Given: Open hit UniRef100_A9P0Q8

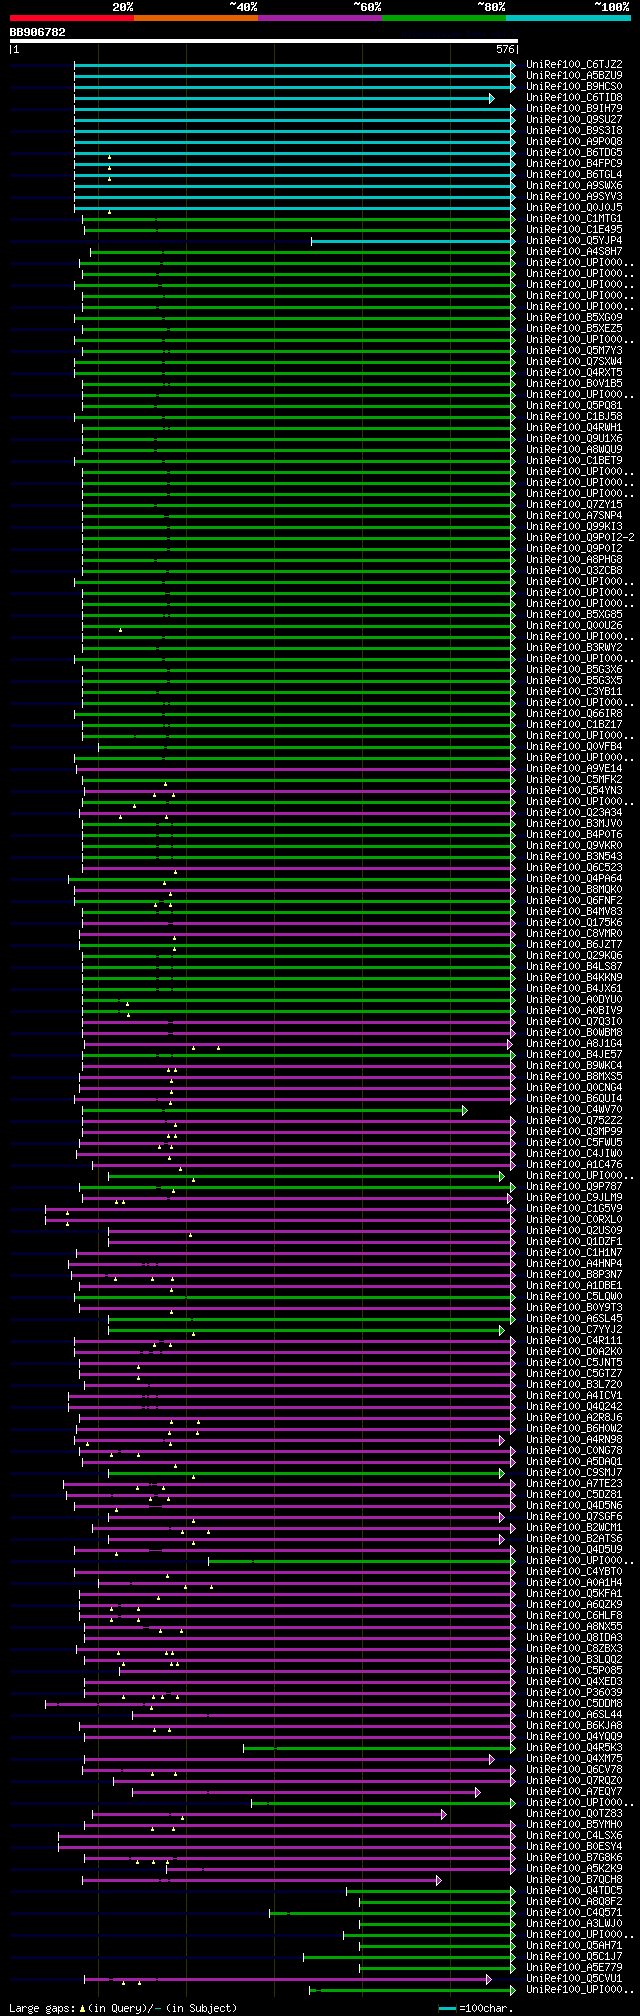Looking at the screenshot, I should tap(574, 142).
